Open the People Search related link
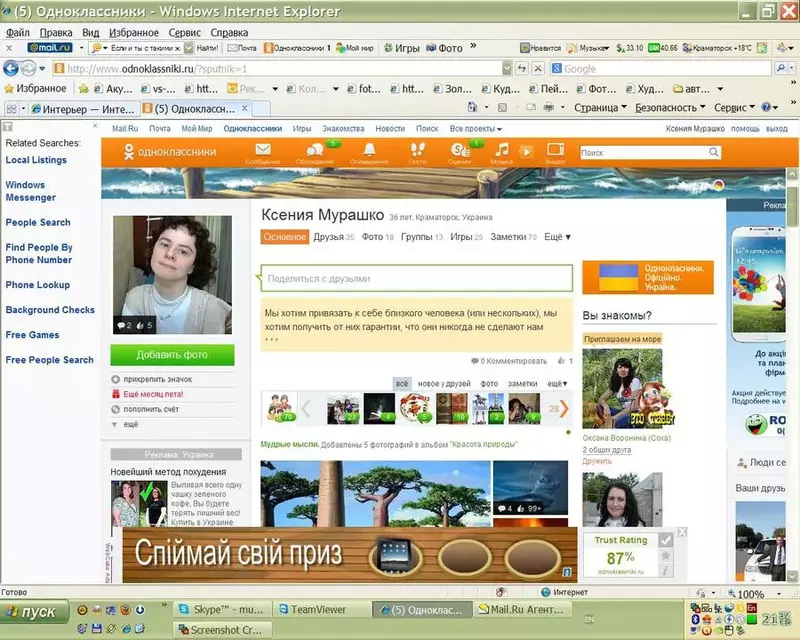 pos(38,223)
